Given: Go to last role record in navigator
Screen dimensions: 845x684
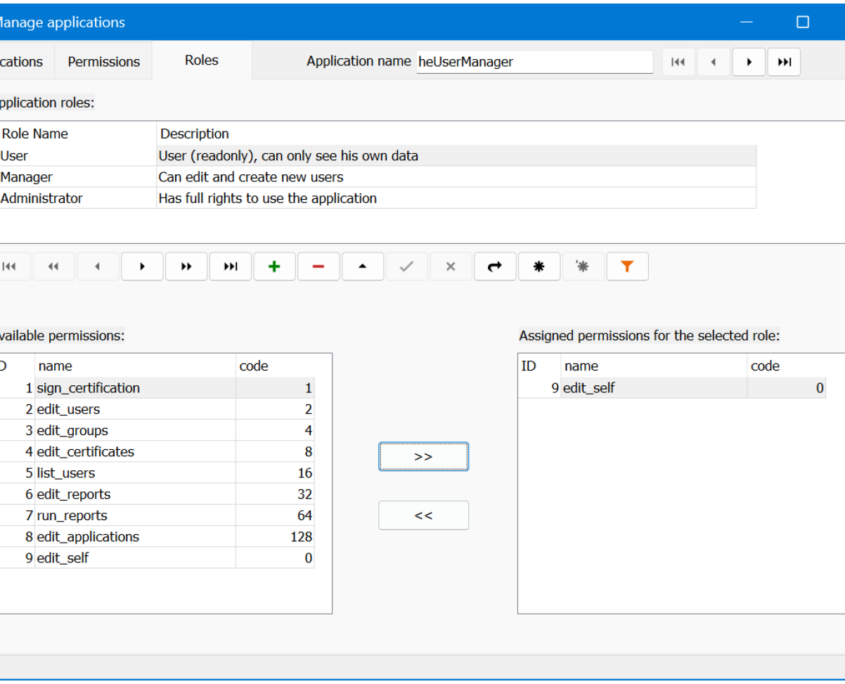Looking at the screenshot, I should coord(231,266).
